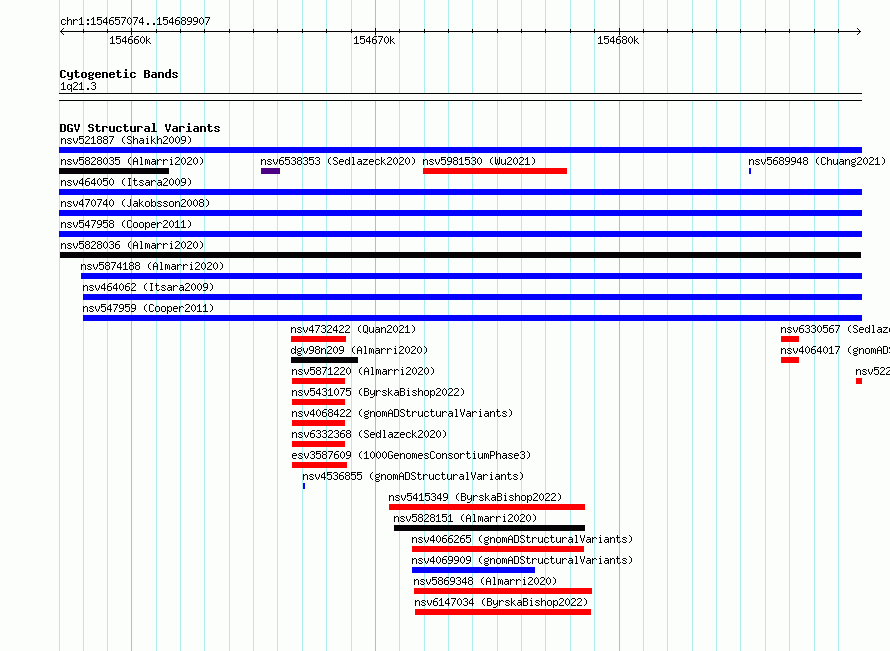
Task: Click the red bar under nsv4064017
Action: click(x=790, y=360)
